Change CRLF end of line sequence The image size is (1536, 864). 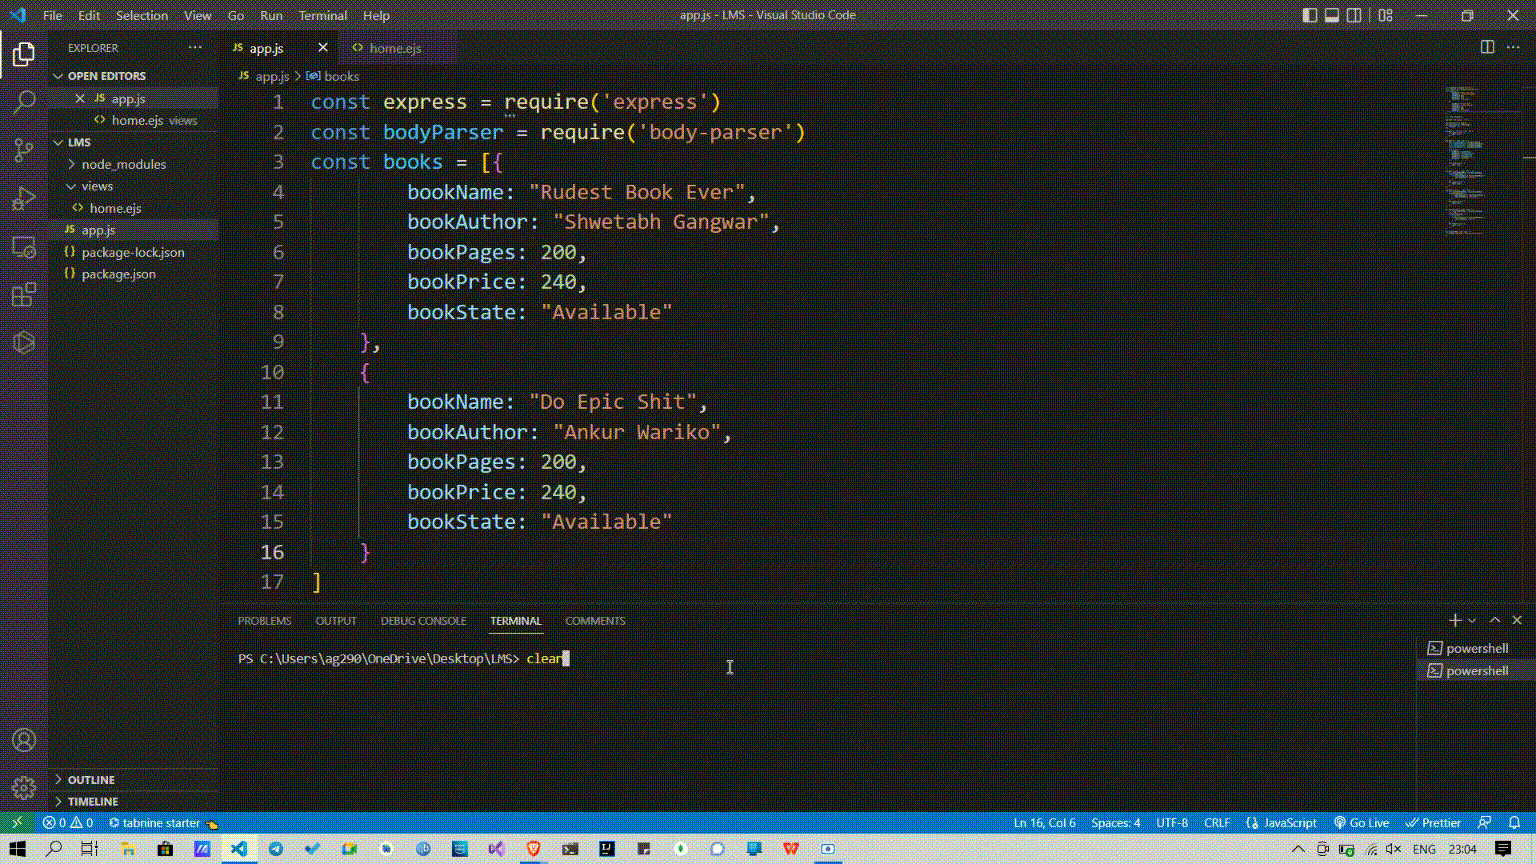point(1217,823)
